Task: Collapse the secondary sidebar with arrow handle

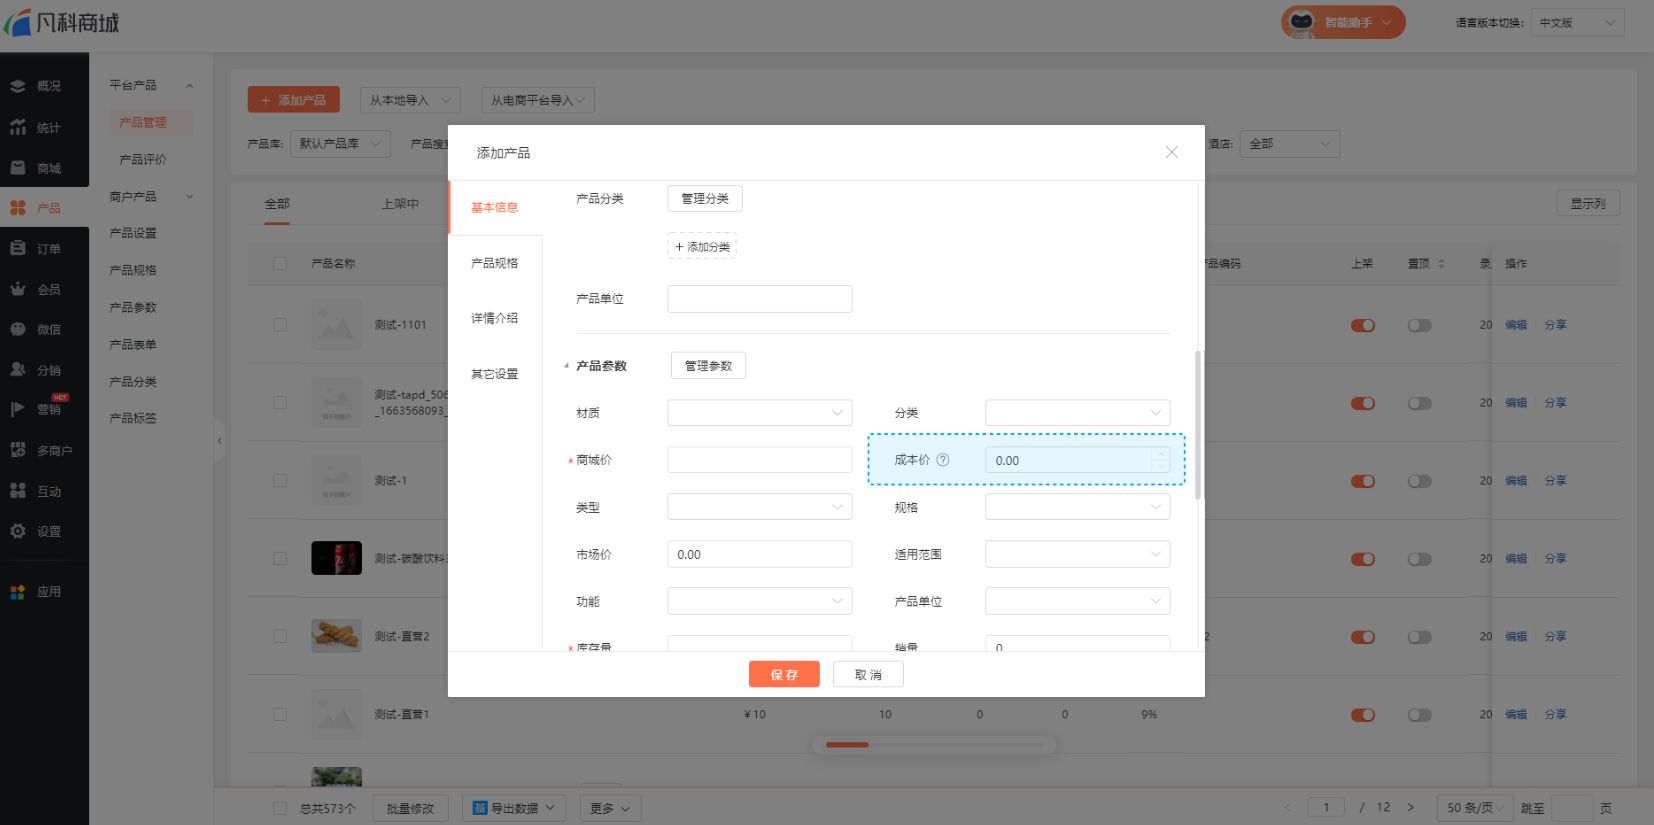Action: coord(219,440)
